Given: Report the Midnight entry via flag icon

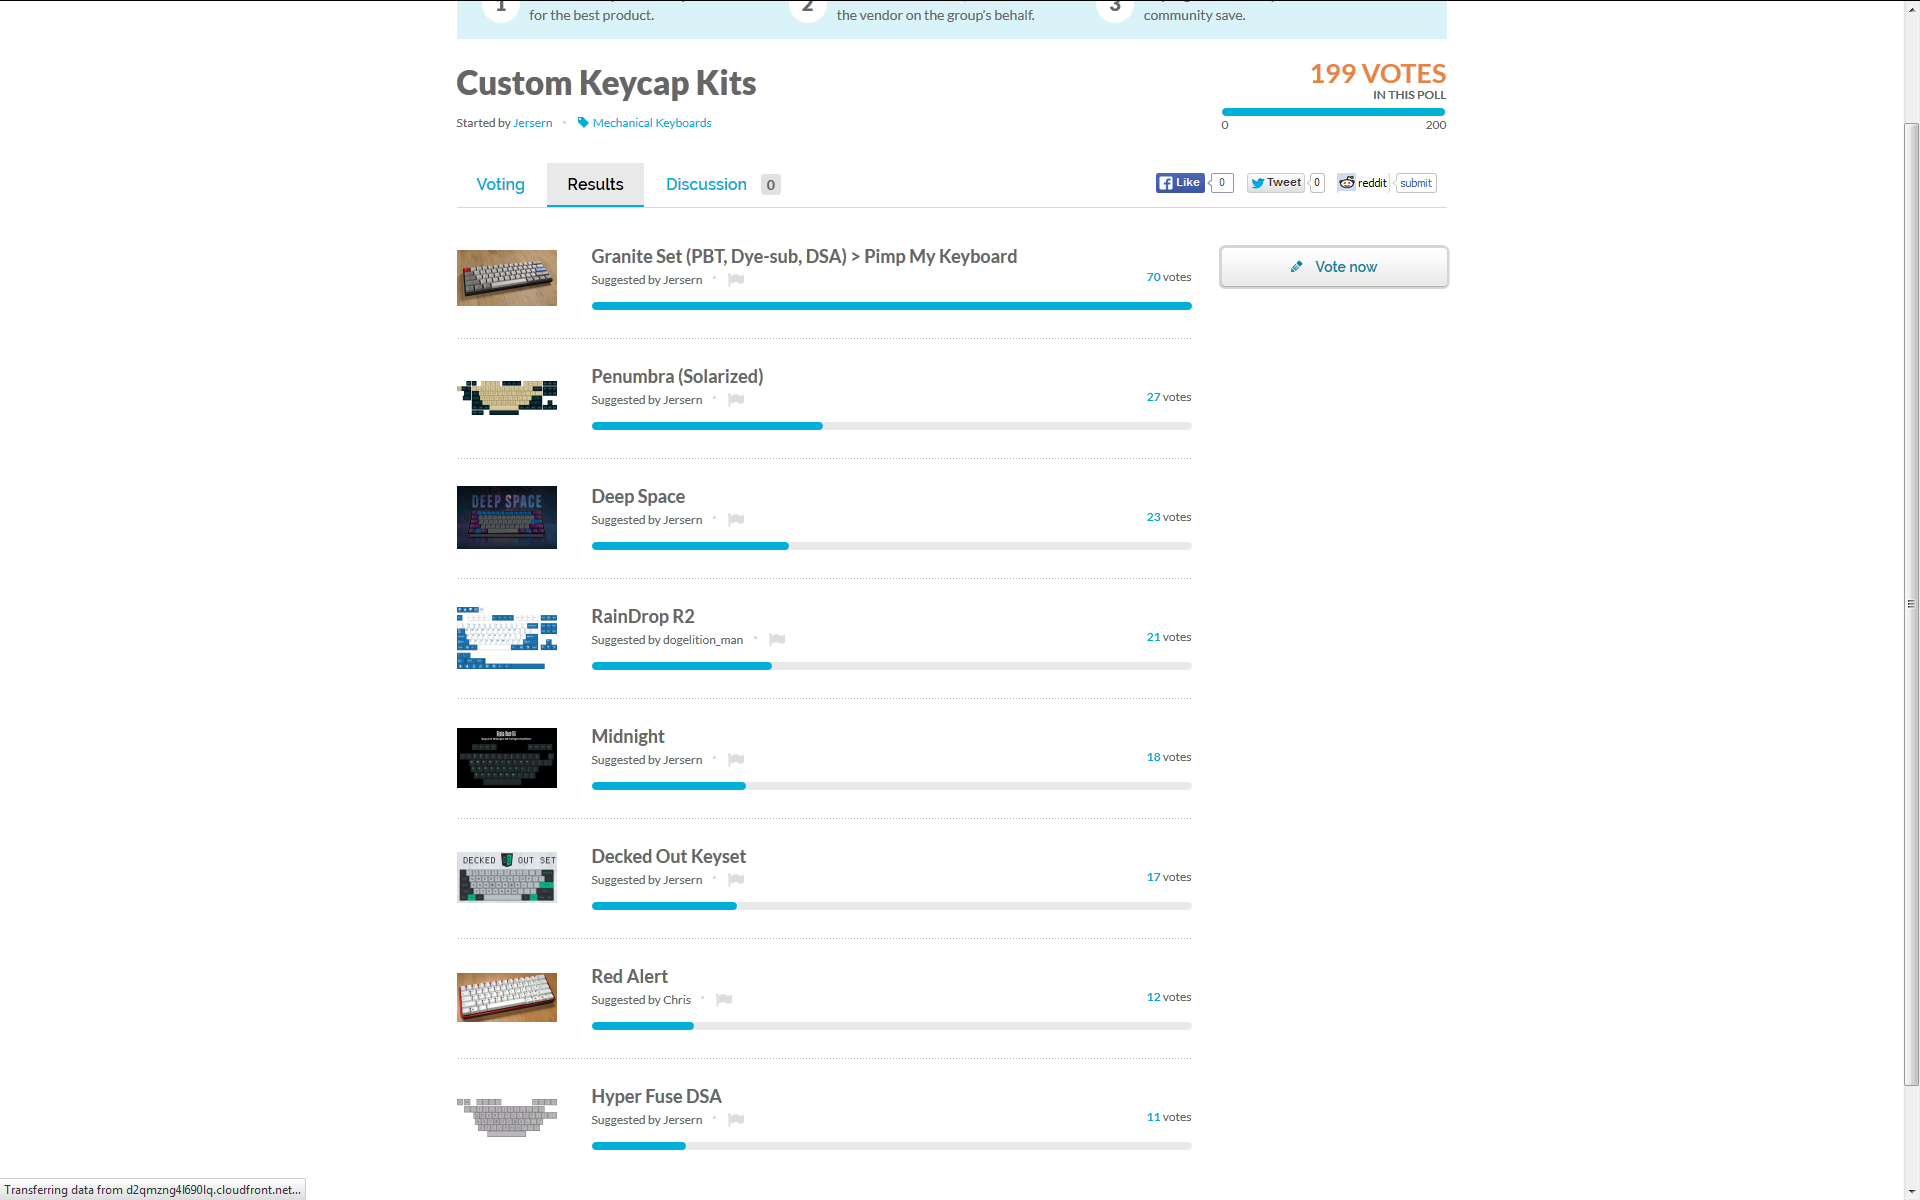Looking at the screenshot, I should [736, 760].
